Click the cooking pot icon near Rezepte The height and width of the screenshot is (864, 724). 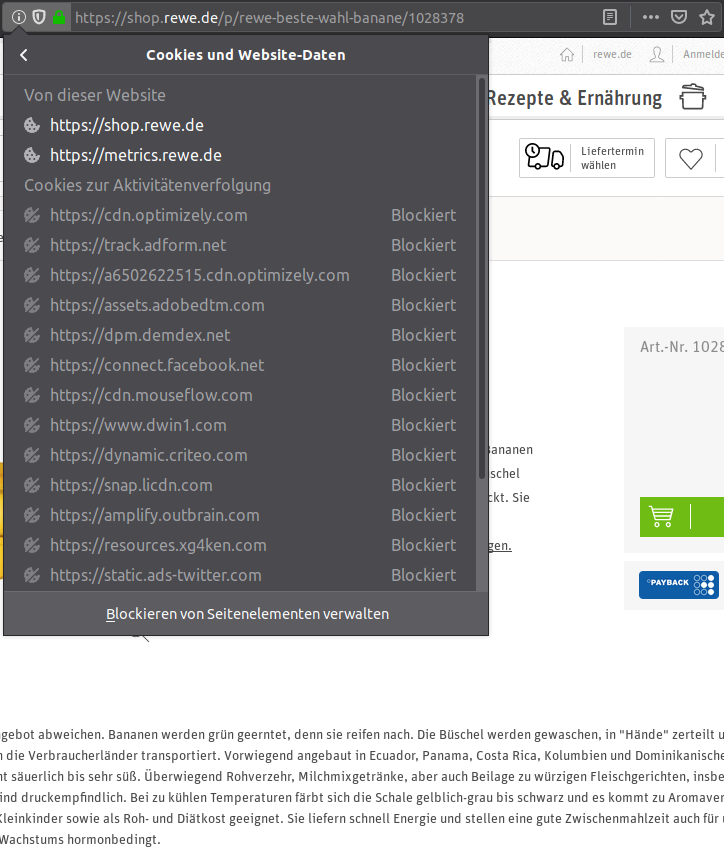point(693,97)
